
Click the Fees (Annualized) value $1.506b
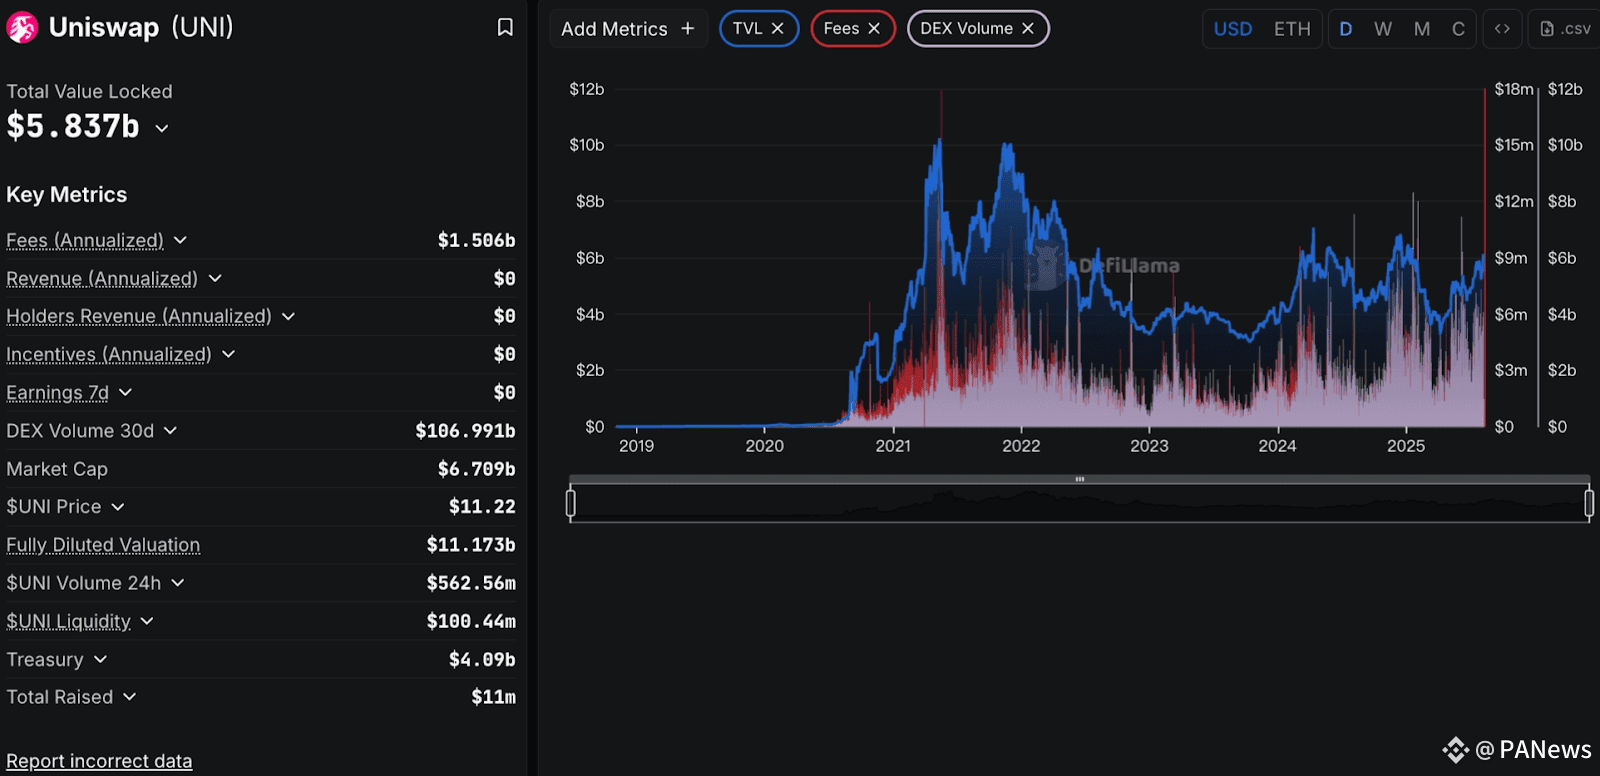point(477,240)
